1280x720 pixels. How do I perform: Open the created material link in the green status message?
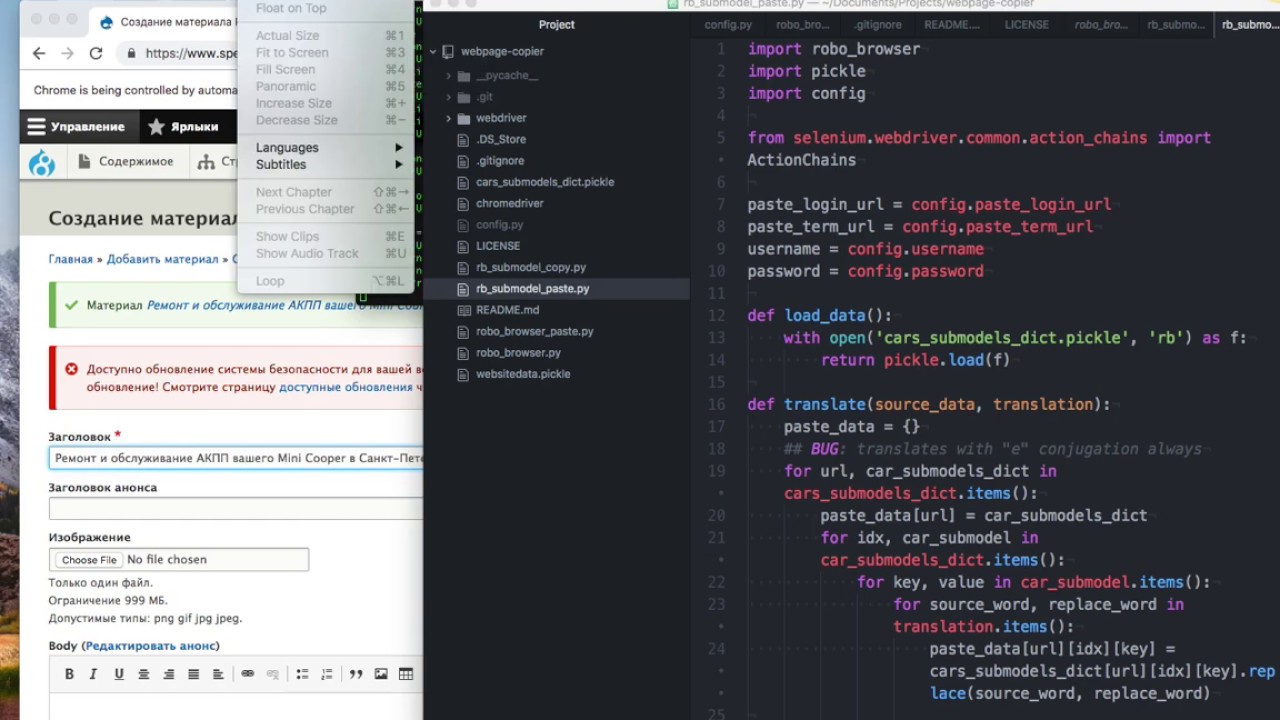point(285,305)
